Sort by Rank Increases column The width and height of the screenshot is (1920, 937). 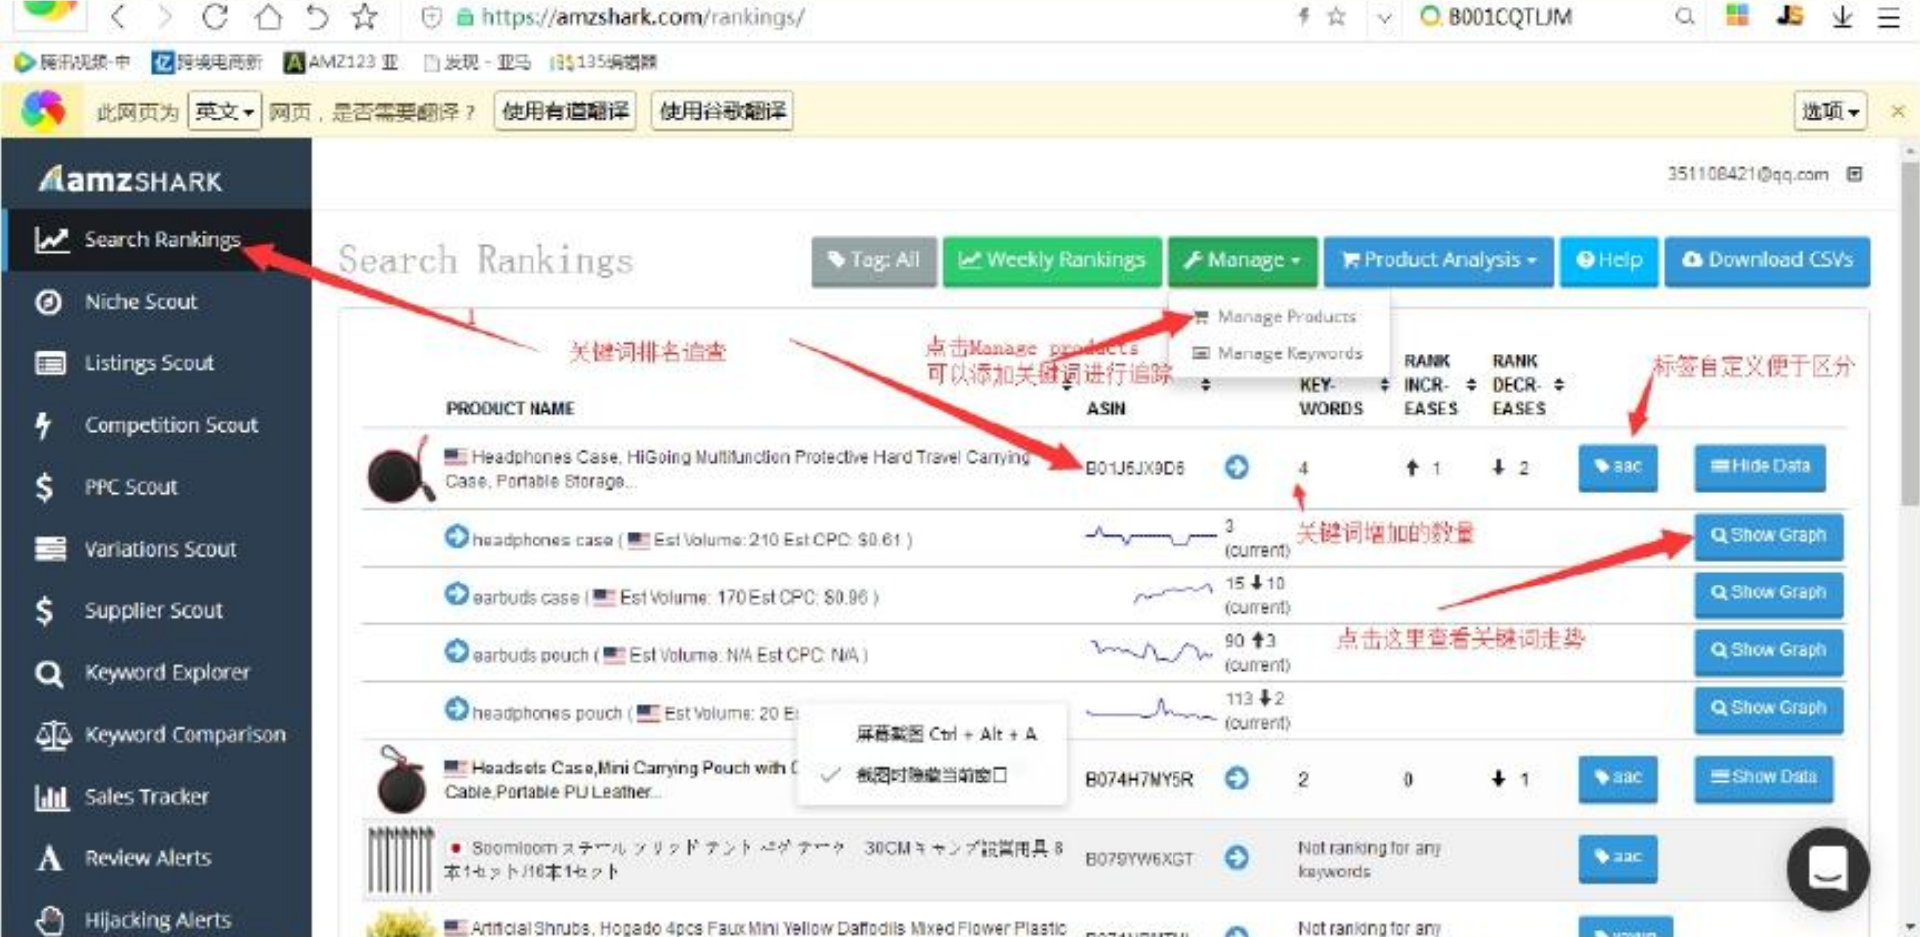1471,385
